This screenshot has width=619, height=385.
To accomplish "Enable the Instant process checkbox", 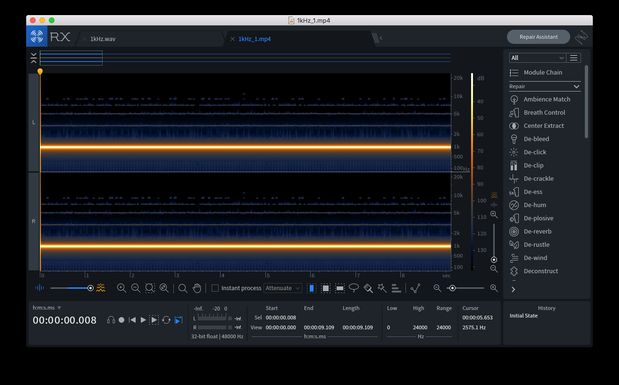I will tap(215, 288).
